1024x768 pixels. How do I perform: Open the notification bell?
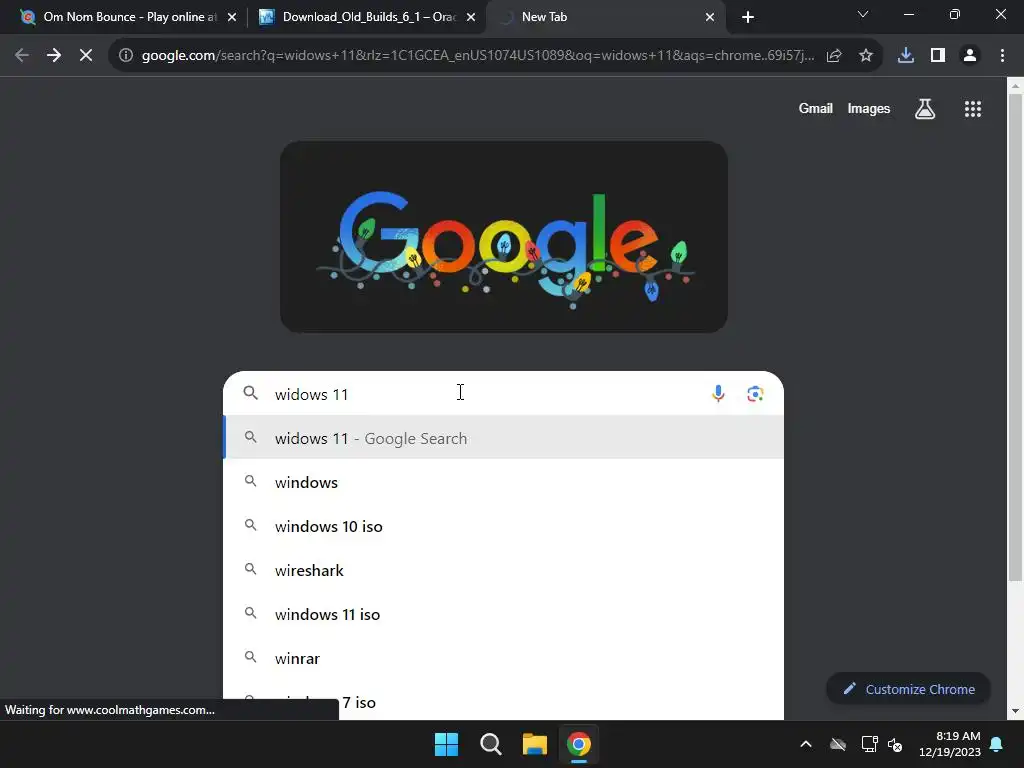coord(997,744)
